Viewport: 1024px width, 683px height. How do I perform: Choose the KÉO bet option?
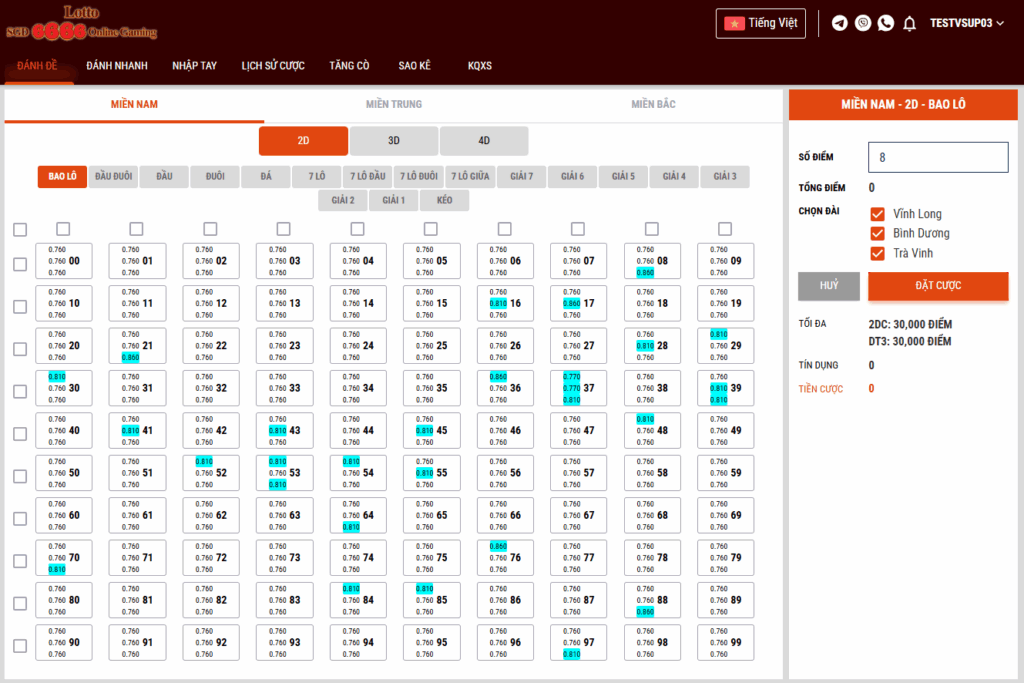[x=445, y=200]
